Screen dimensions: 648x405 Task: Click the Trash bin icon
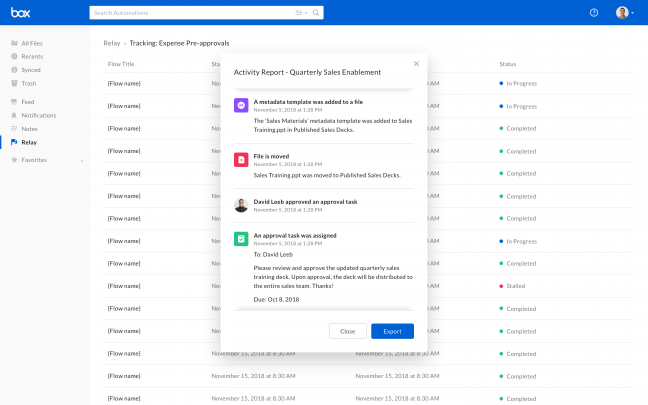(14, 83)
